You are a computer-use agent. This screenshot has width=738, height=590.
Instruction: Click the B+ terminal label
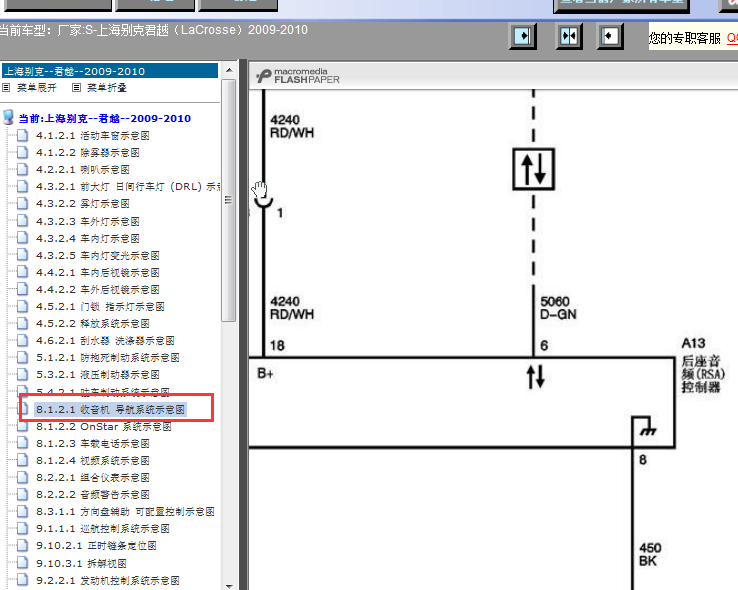point(265,374)
